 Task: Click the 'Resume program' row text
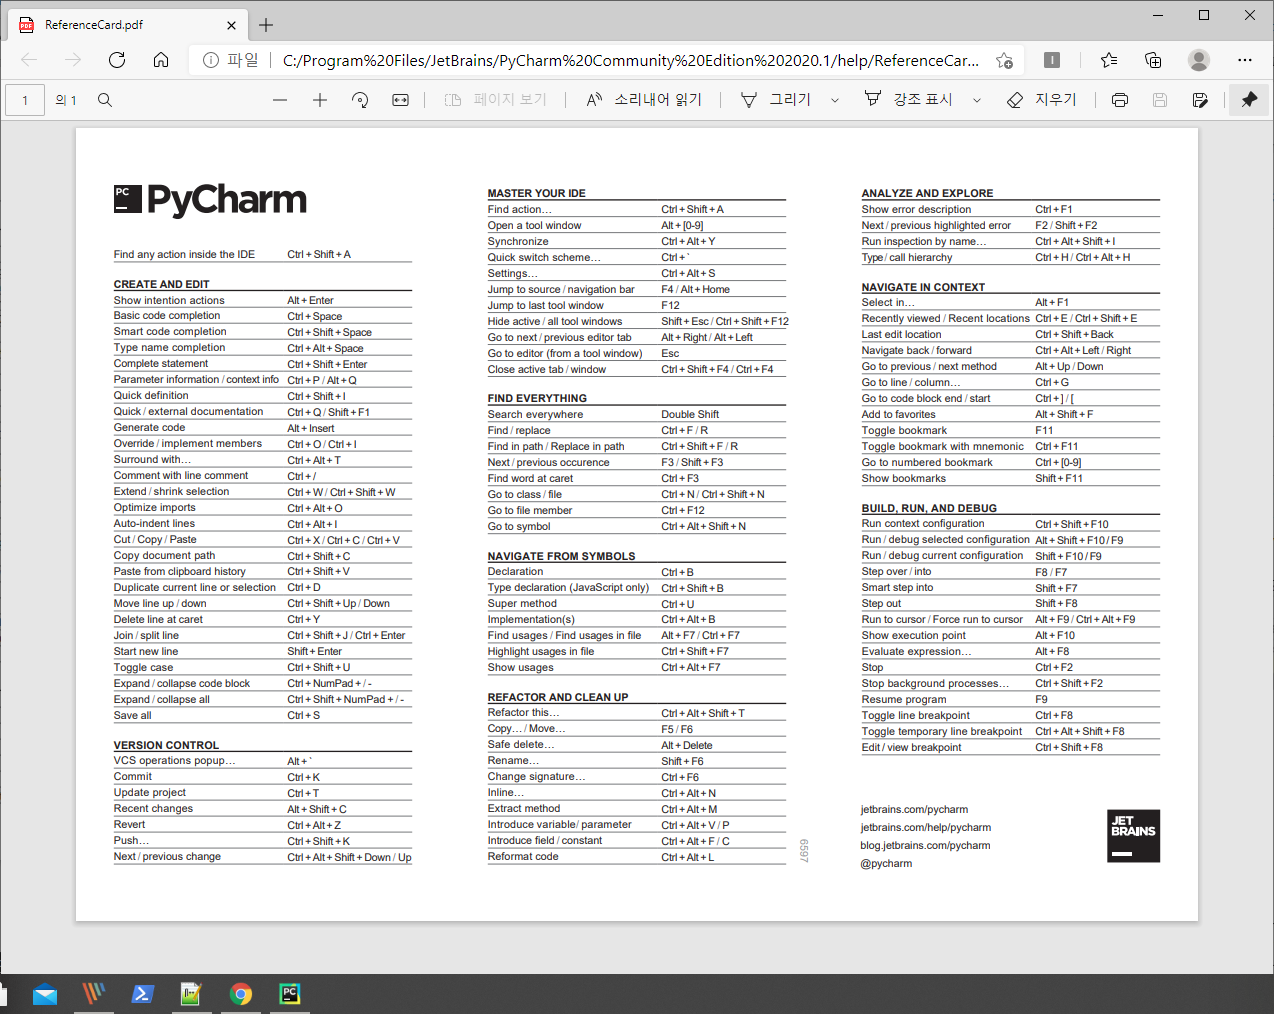[x=904, y=700]
